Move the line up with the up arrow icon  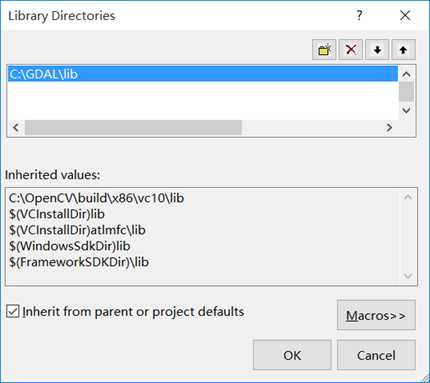tap(403, 50)
